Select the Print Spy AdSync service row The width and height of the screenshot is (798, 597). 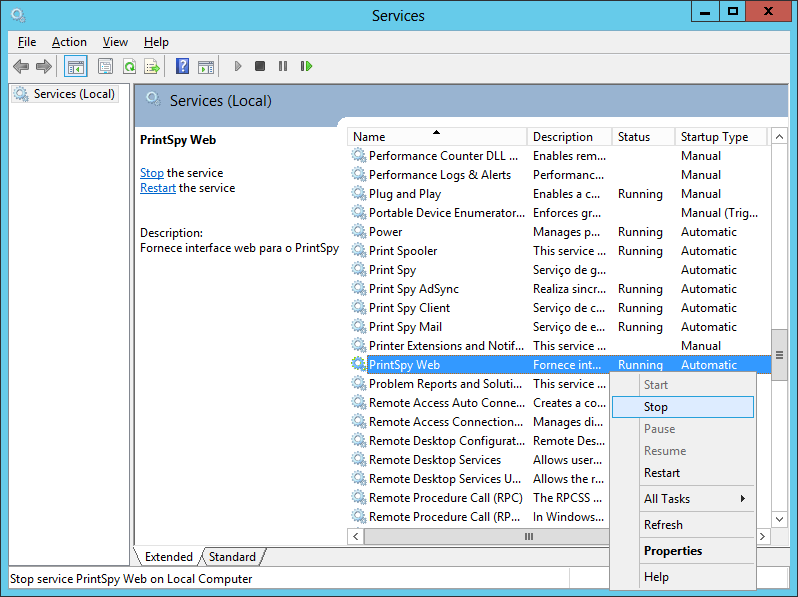coord(559,289)
